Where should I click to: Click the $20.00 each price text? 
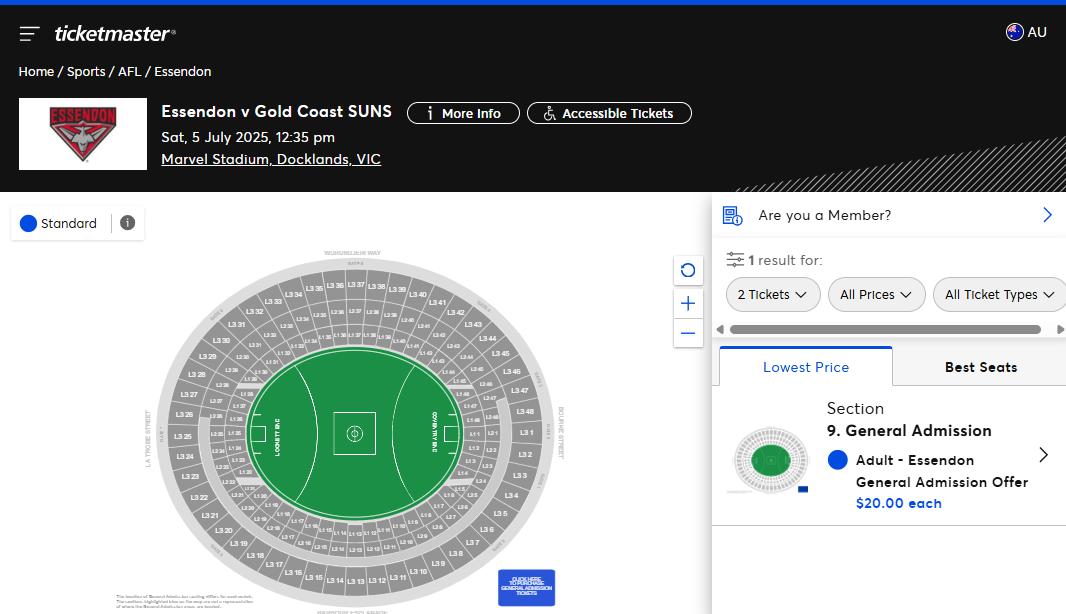898,503
